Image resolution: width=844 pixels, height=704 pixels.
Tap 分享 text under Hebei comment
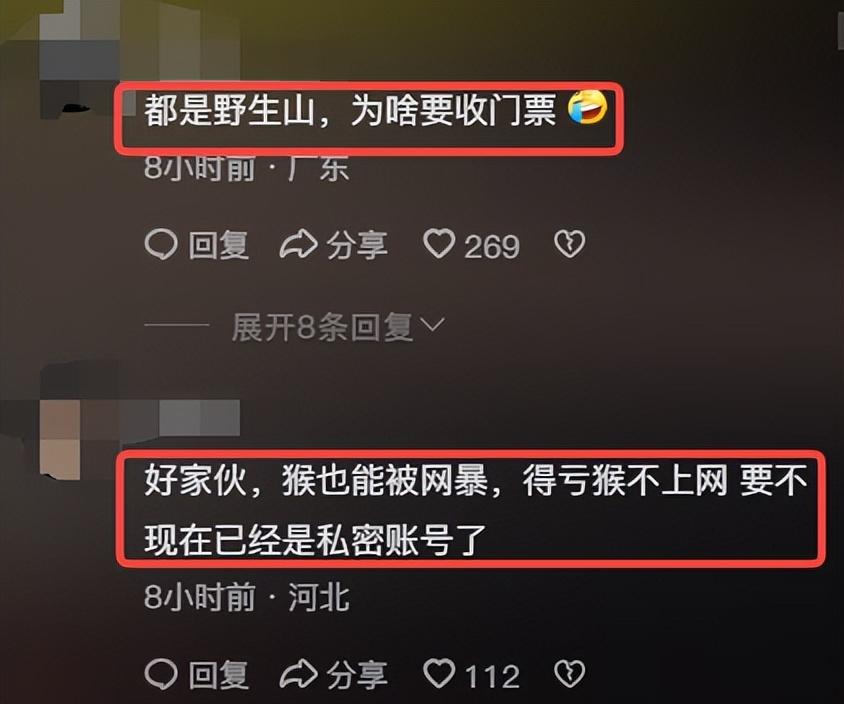coord(357,675)
